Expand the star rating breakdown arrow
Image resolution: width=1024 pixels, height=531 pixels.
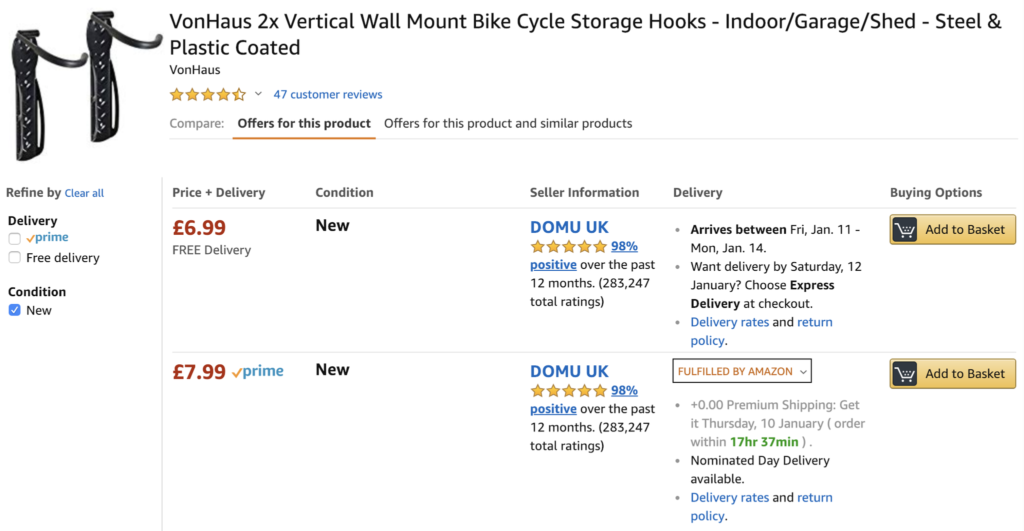tap(258, 94)
